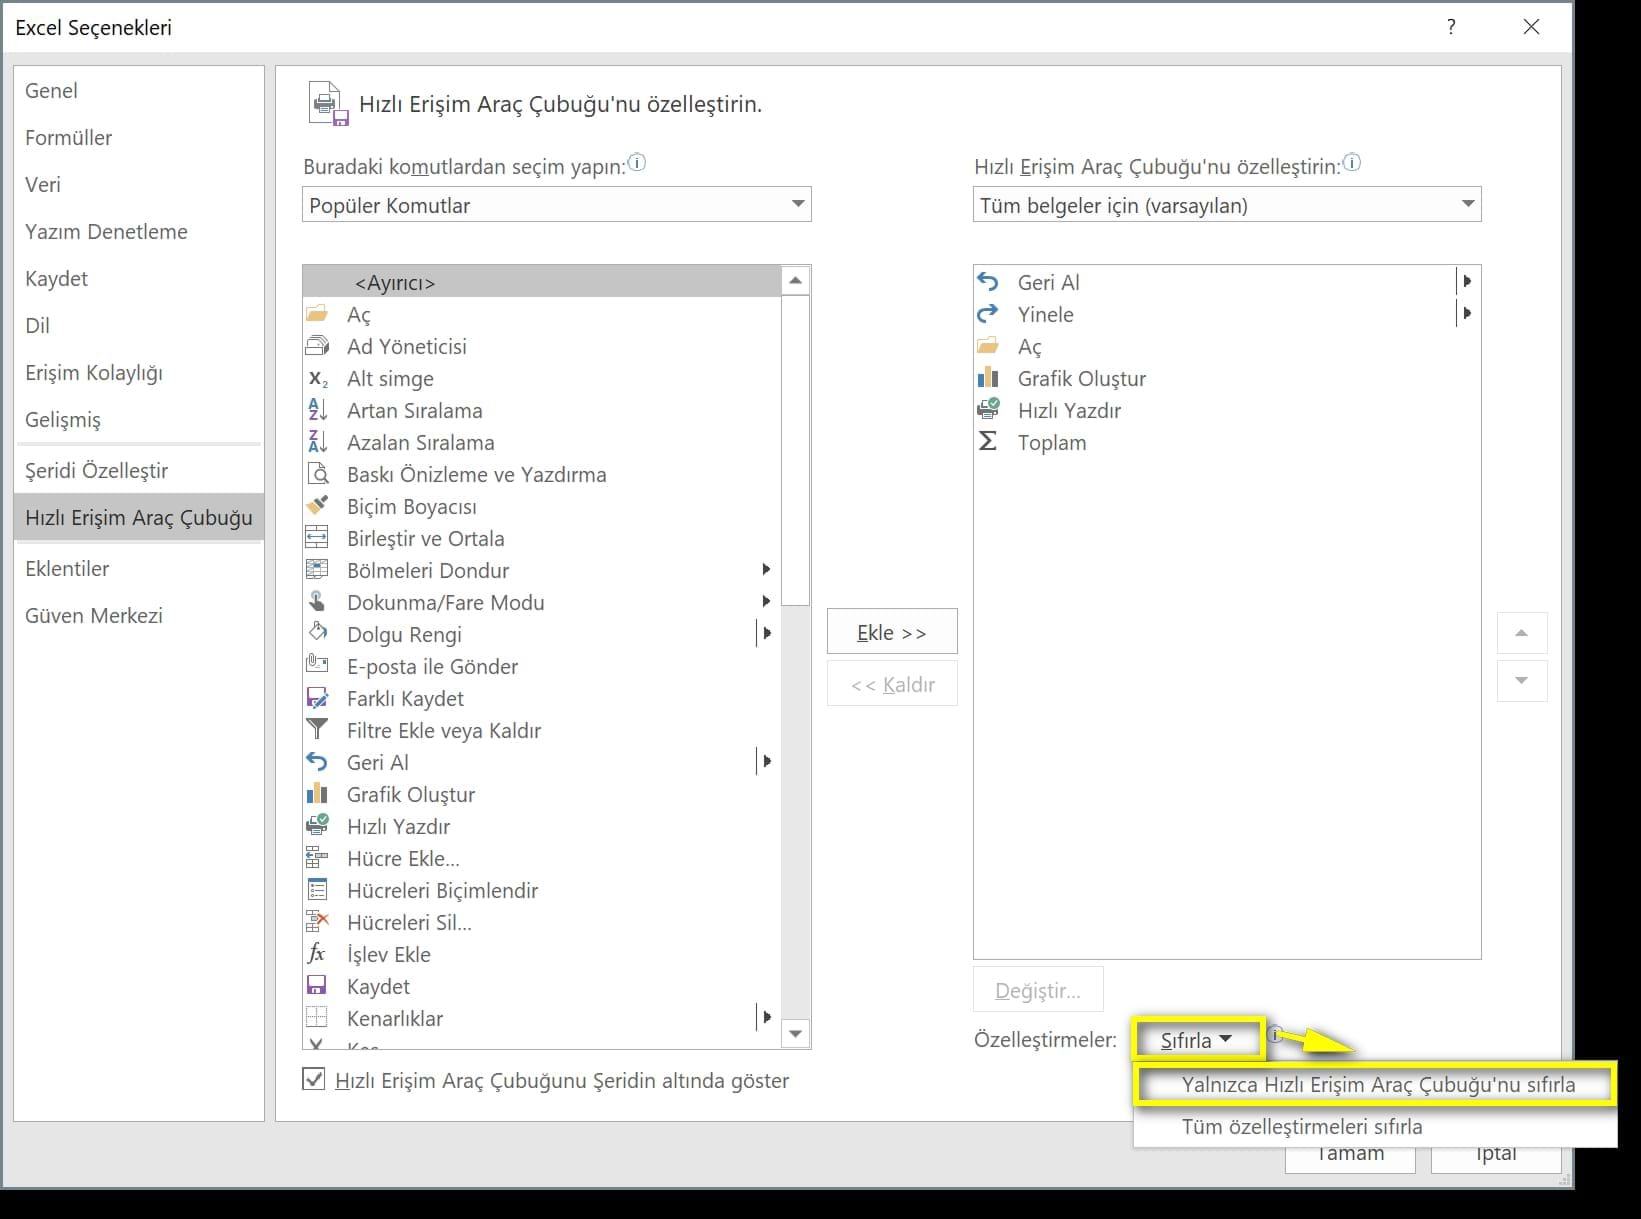
Task: Click Grafik Oluştur chart icon in left list
Action: click(x=317, y=794)
